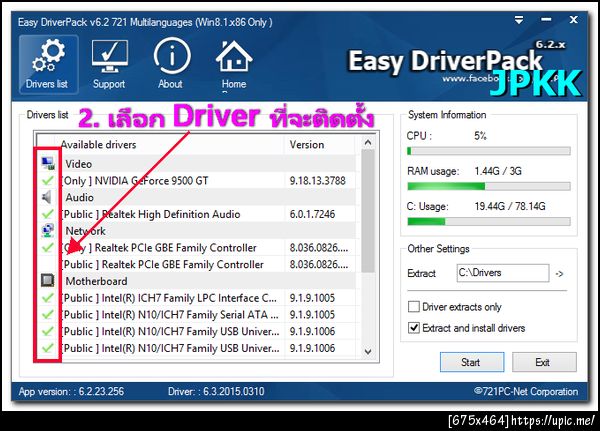Open the About tab
This screenshot has width=600, height=431.
pyautogui.click(x=171, y=64)
